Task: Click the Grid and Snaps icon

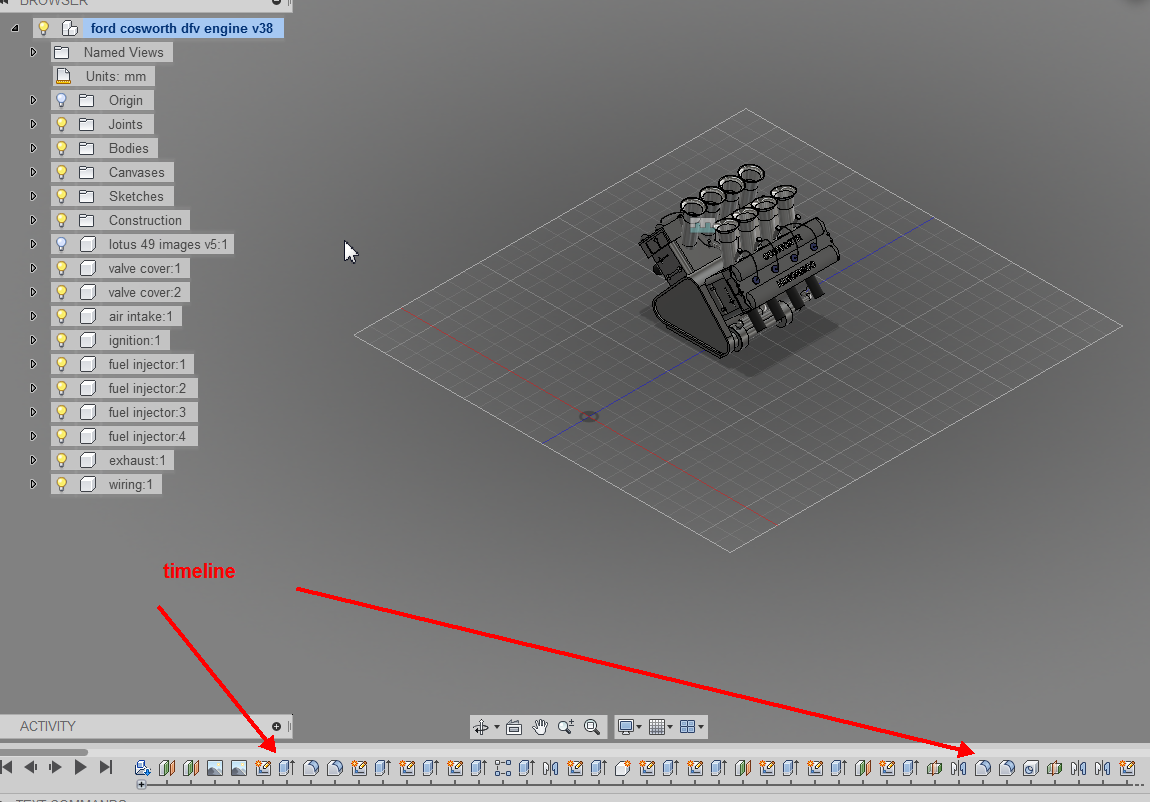Action: click(x=657, y=727)
